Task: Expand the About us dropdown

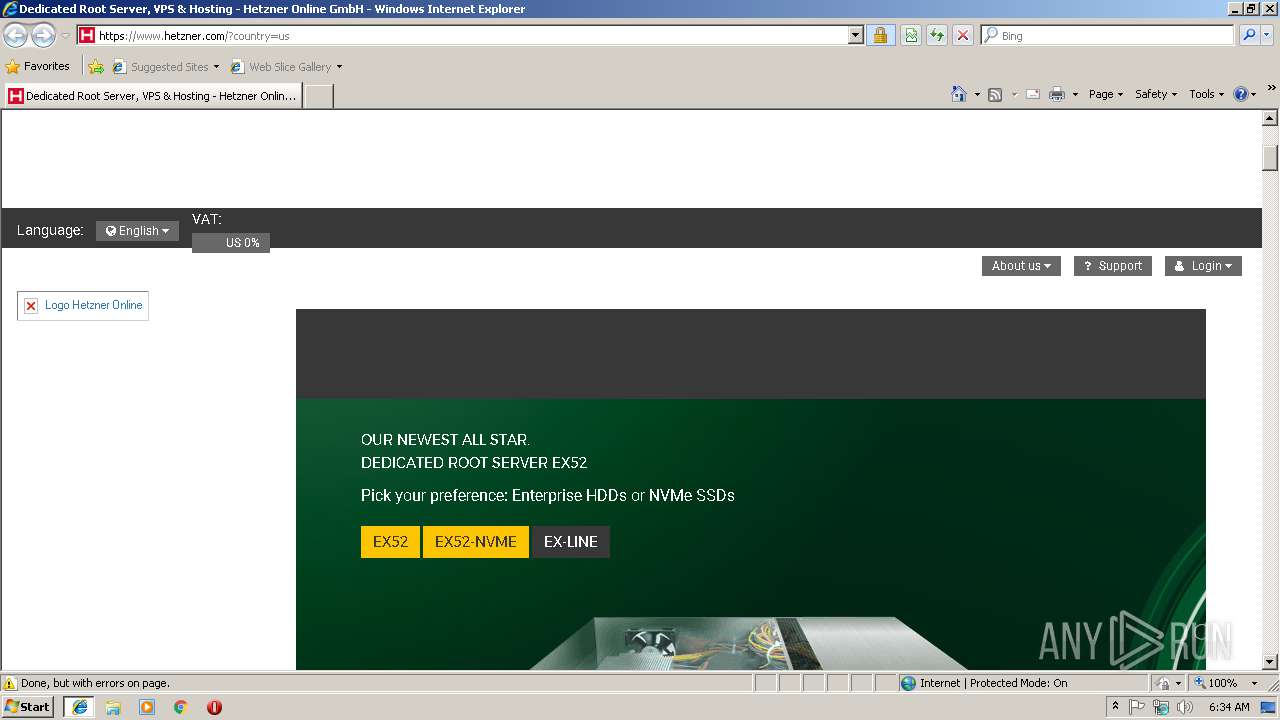Action: [x=1021, y=266]
